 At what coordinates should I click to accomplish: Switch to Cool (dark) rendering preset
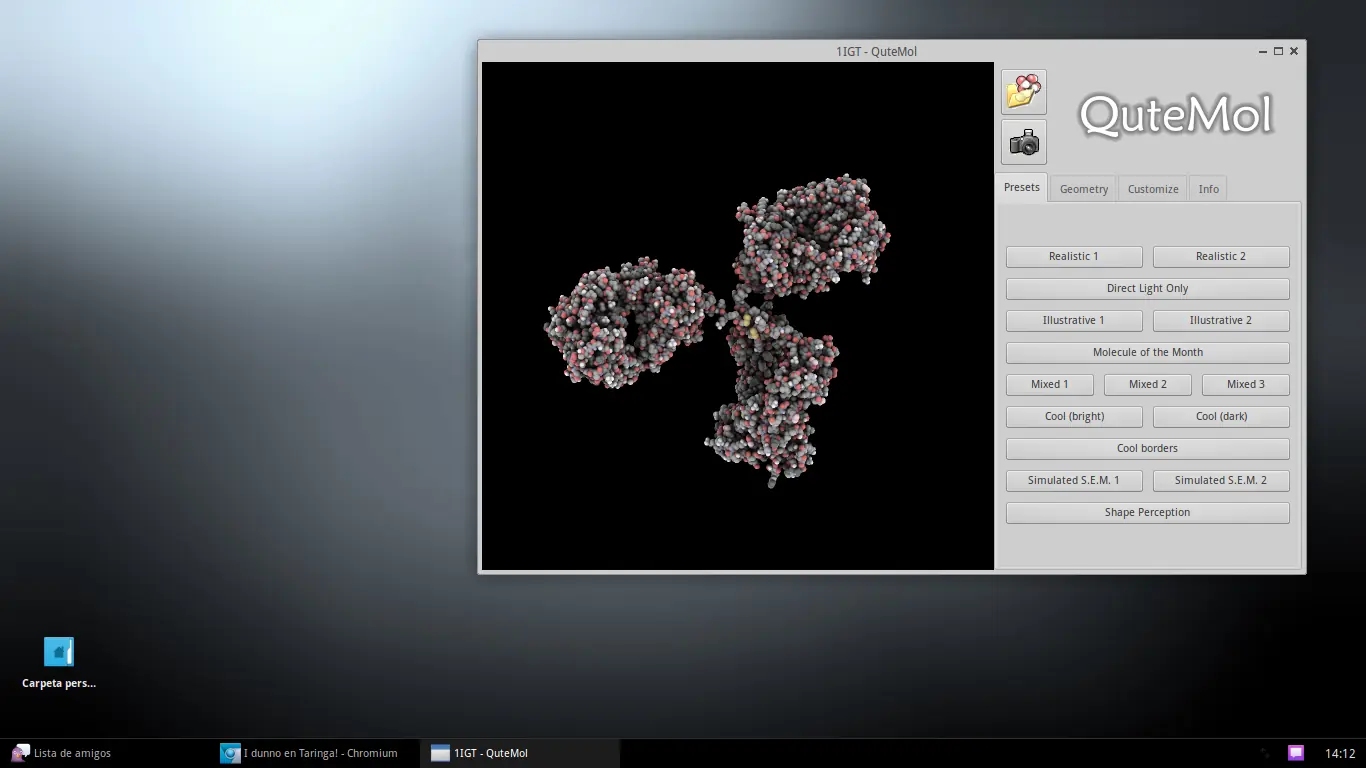(1221, 416)
